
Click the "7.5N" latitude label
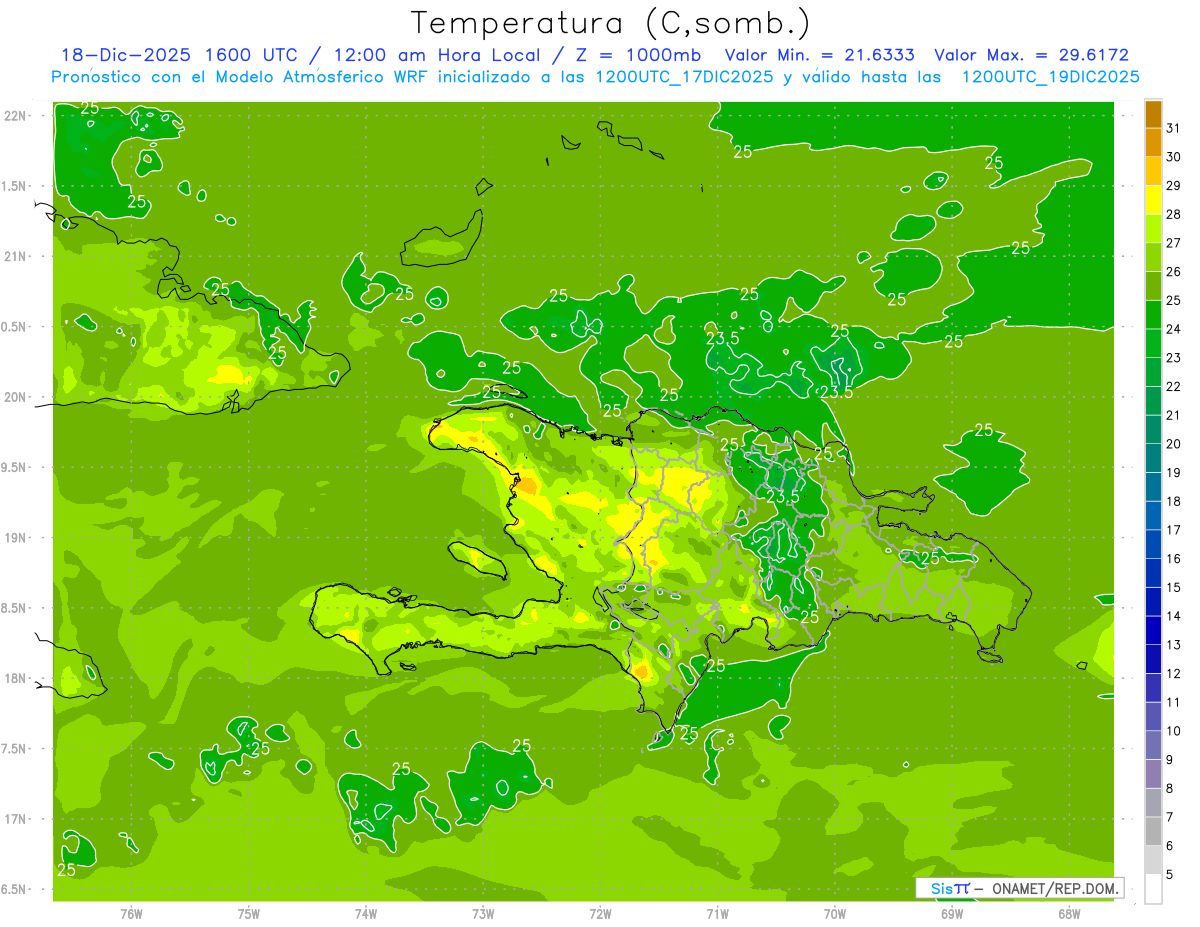point(14,748)
